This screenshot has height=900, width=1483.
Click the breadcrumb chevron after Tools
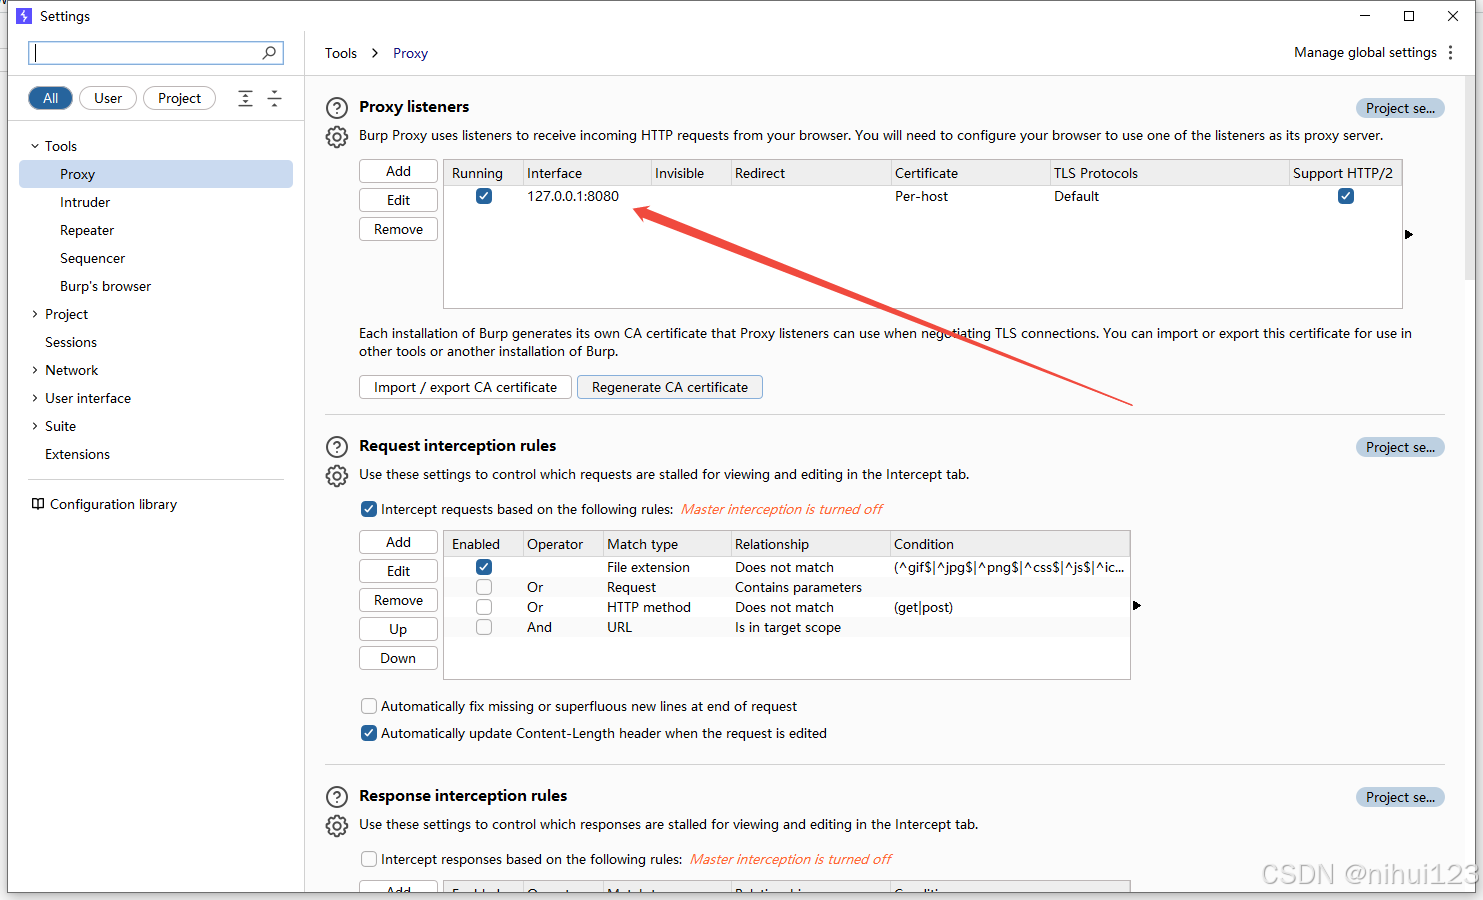pyautogui.click(x=375, y=53)
